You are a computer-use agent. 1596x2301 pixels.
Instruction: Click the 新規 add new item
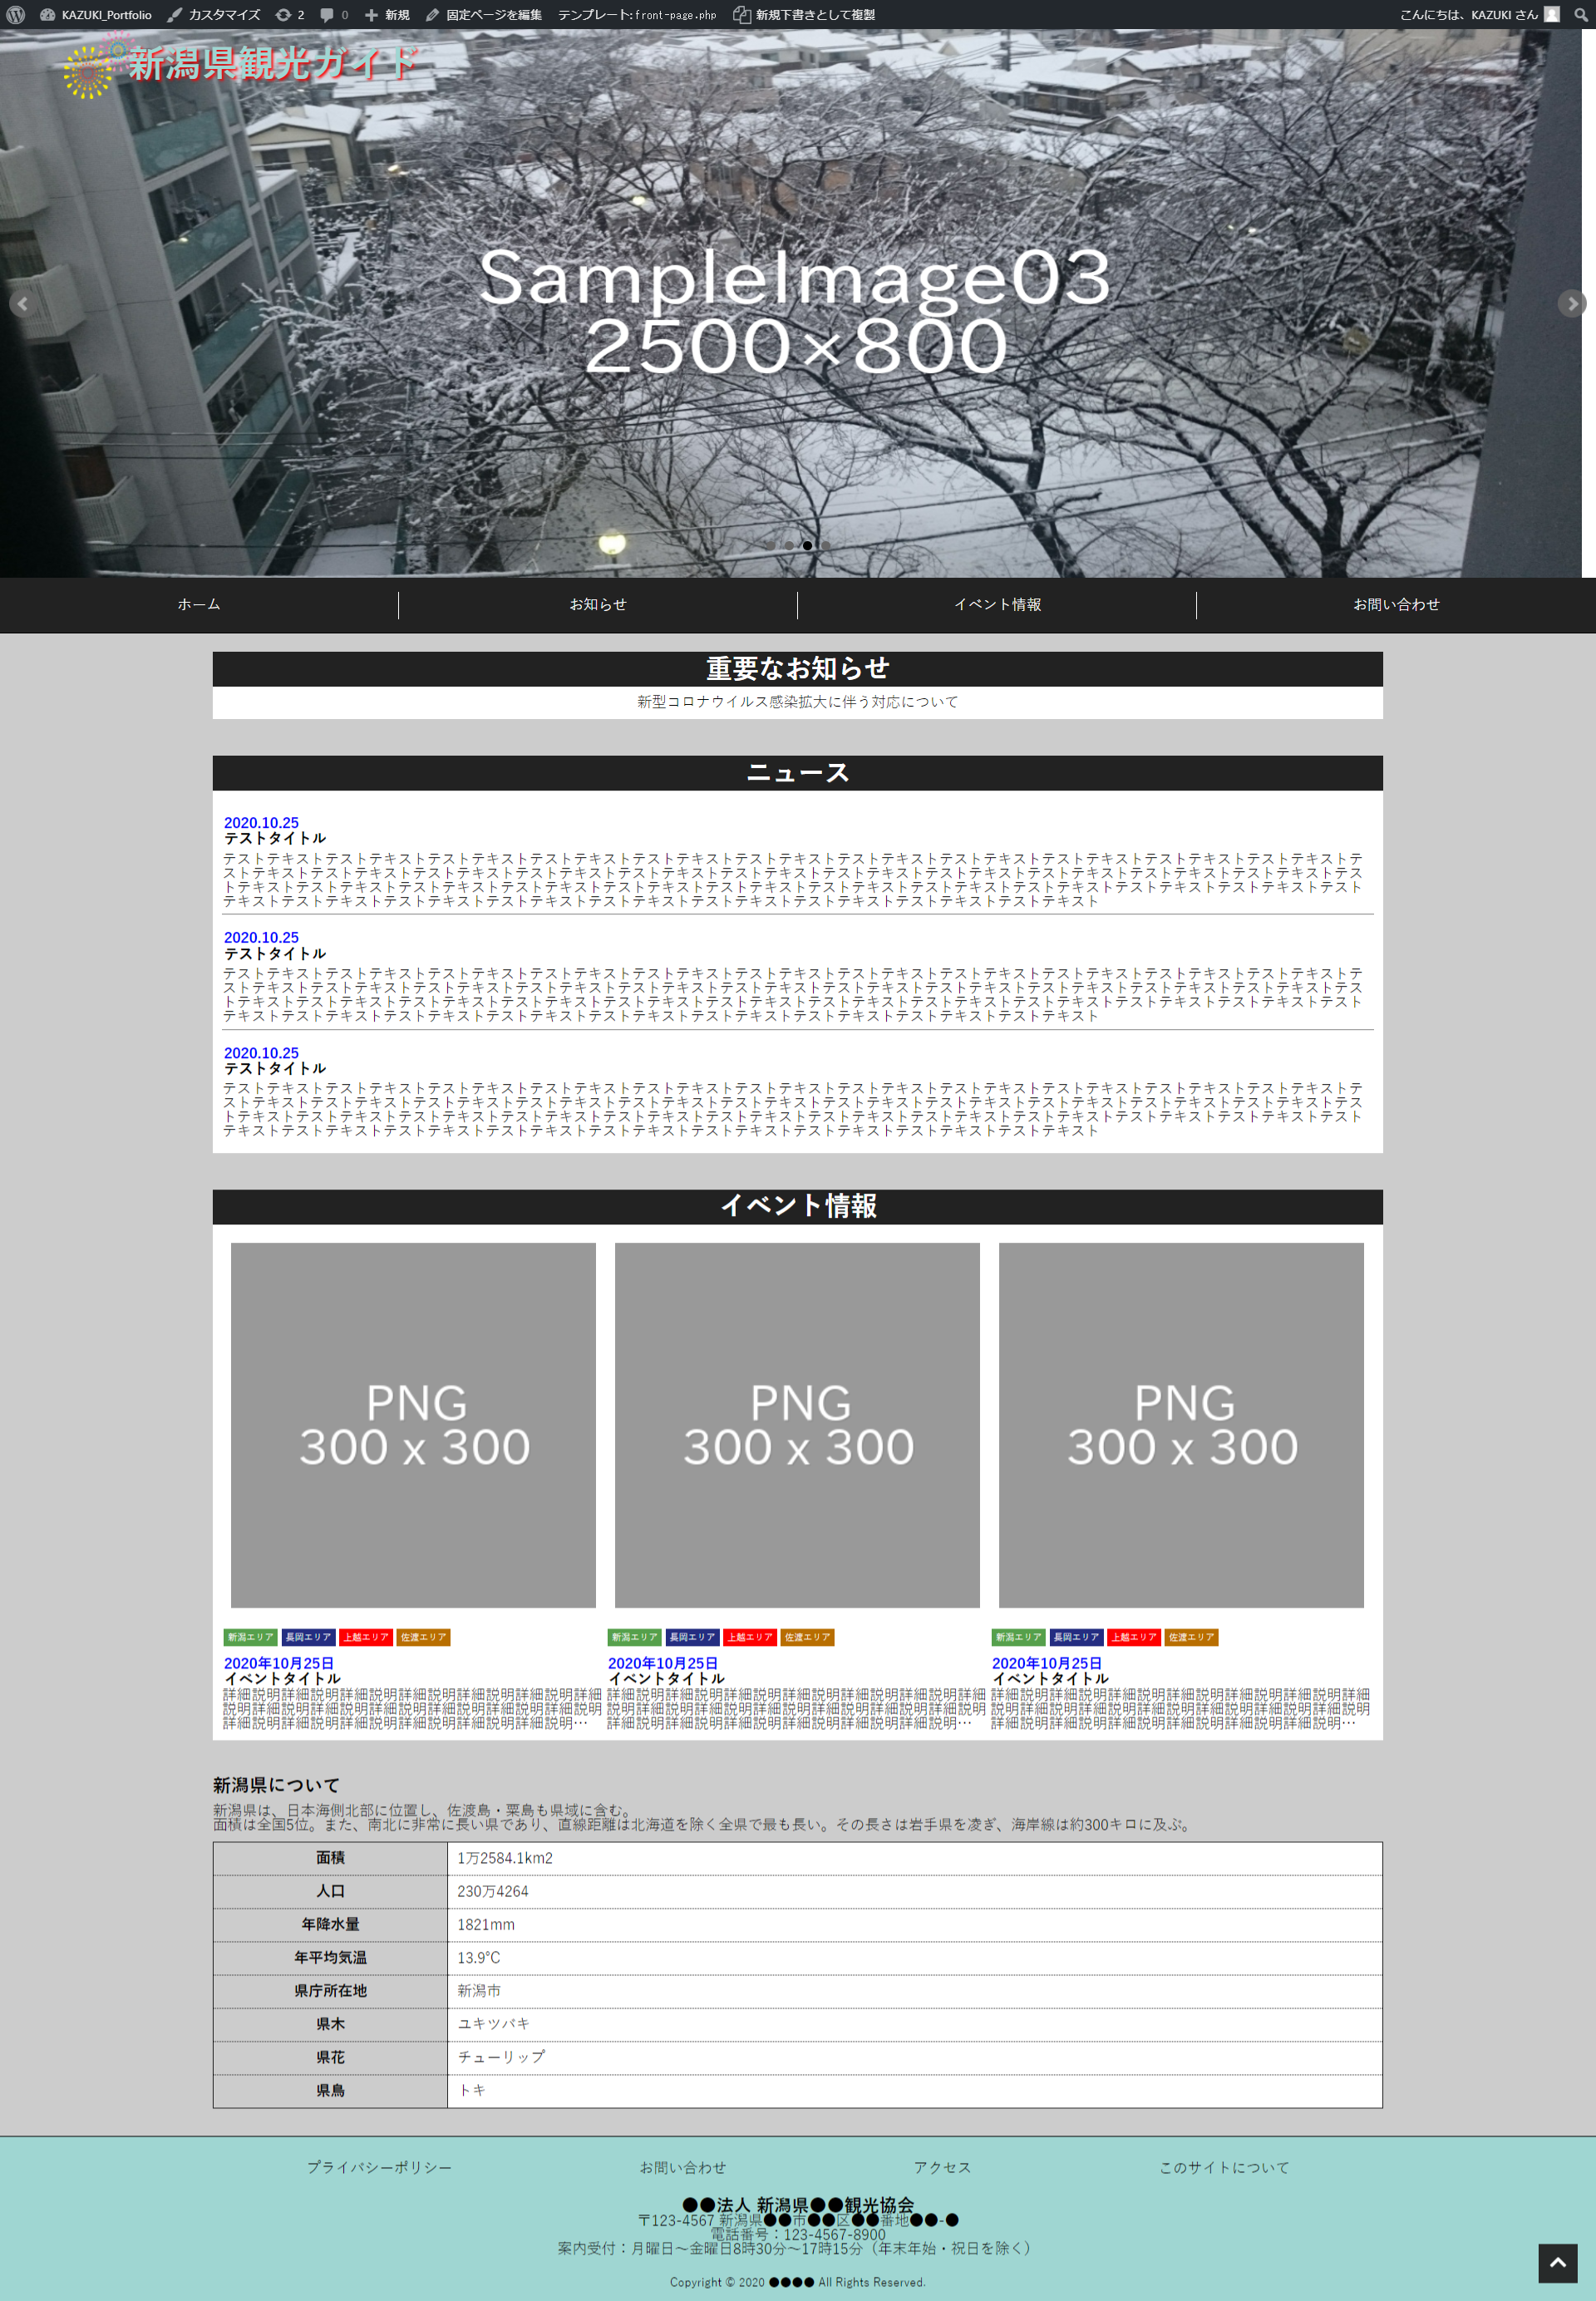pos(387,14)
